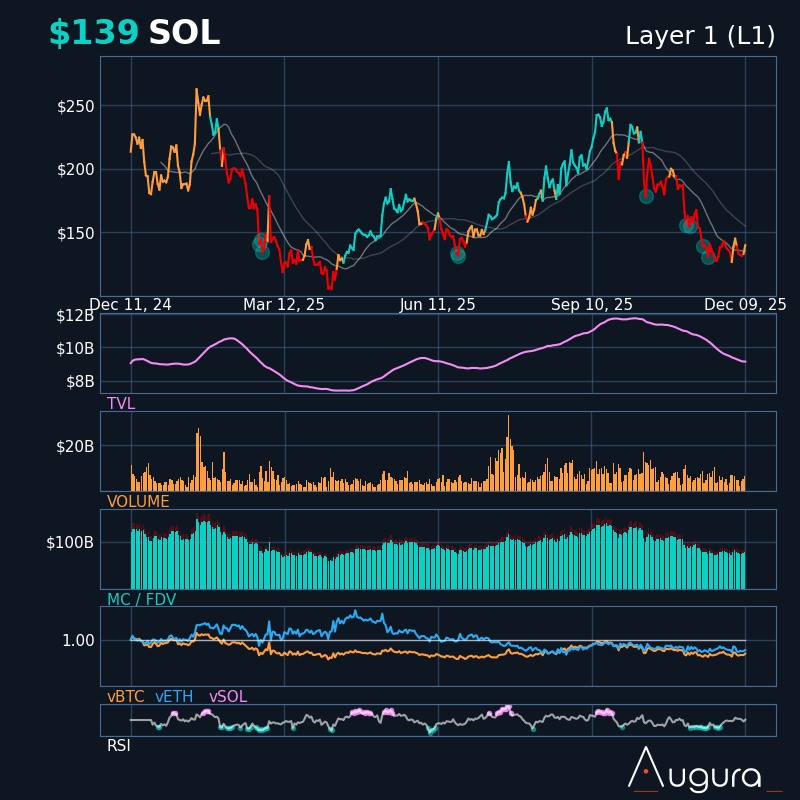The height and width of the screenshot is (800, 800).
Task: Click the VOLUME panel label
Action: [x=138, y=502]
